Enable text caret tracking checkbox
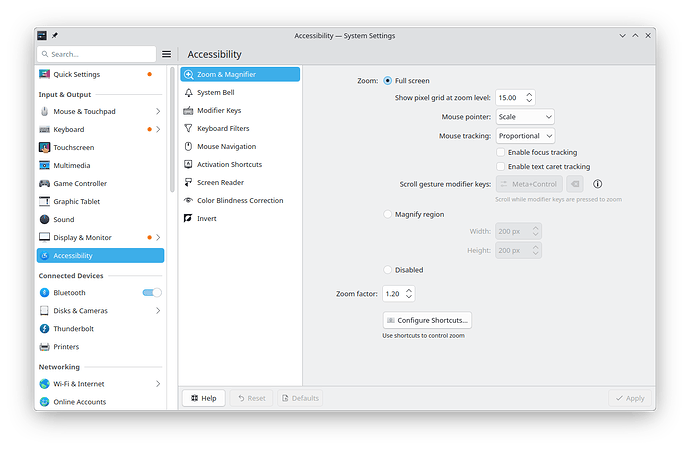This screenshot has height=451, width=690. 501,166
